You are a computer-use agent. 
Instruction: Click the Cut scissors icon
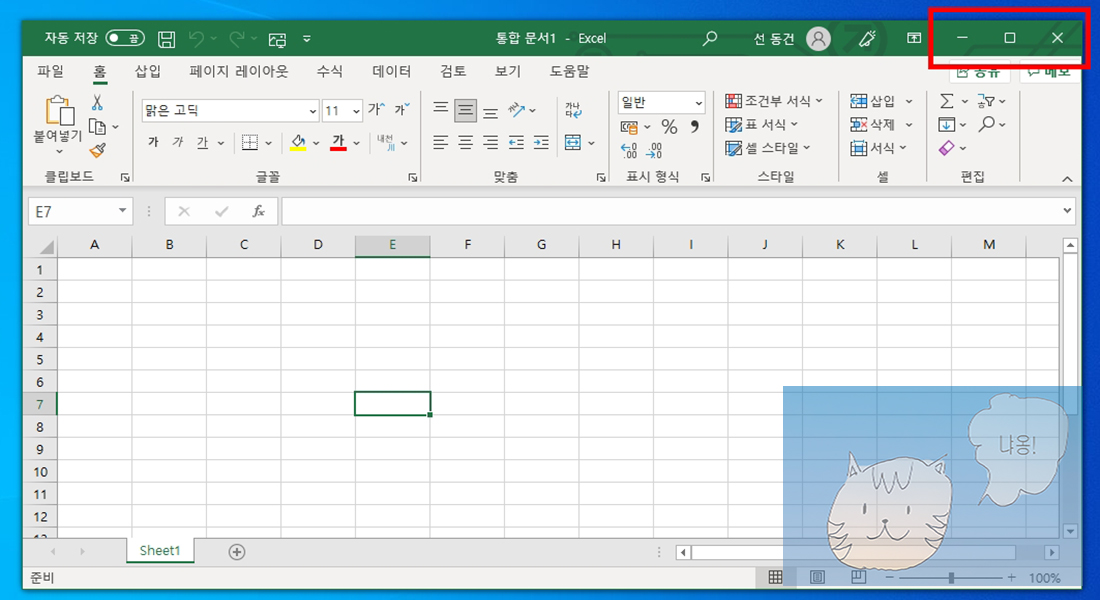98,102
